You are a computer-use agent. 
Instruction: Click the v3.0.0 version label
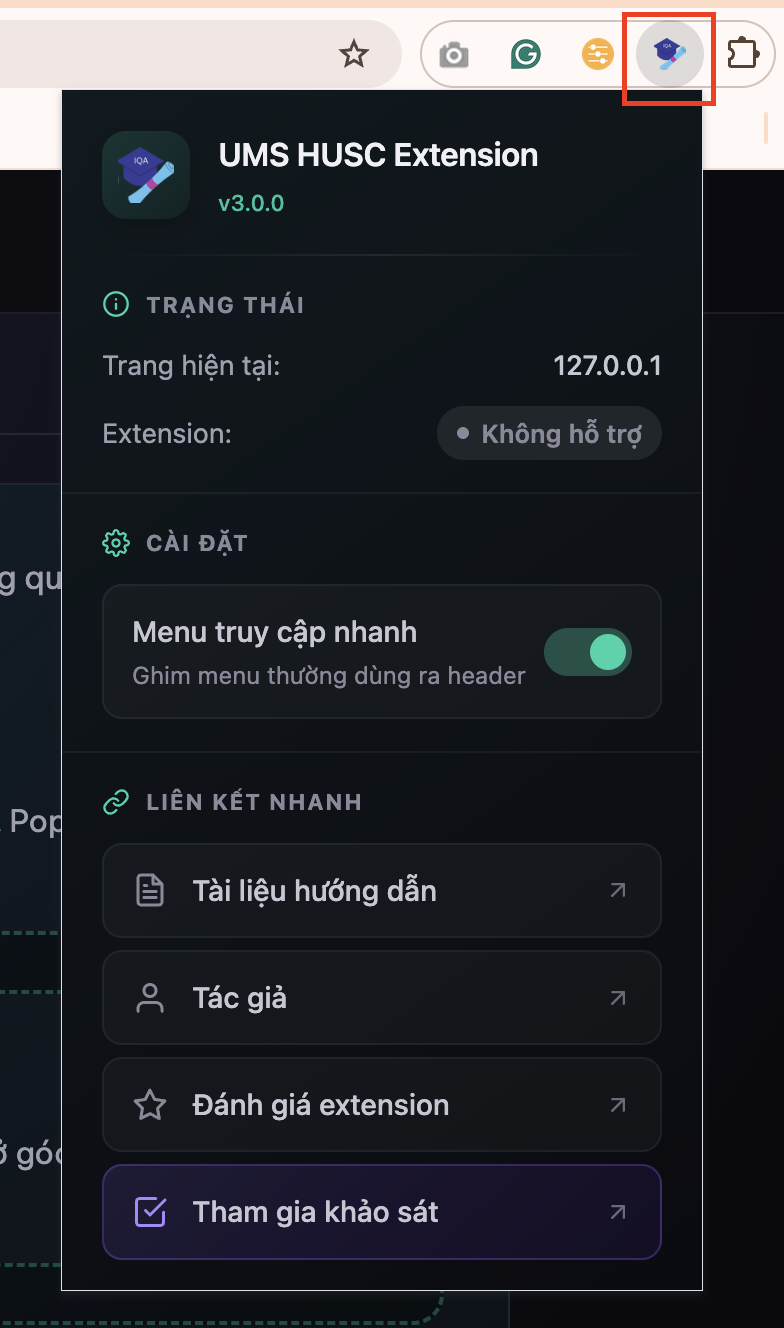(x=251, y=203)
